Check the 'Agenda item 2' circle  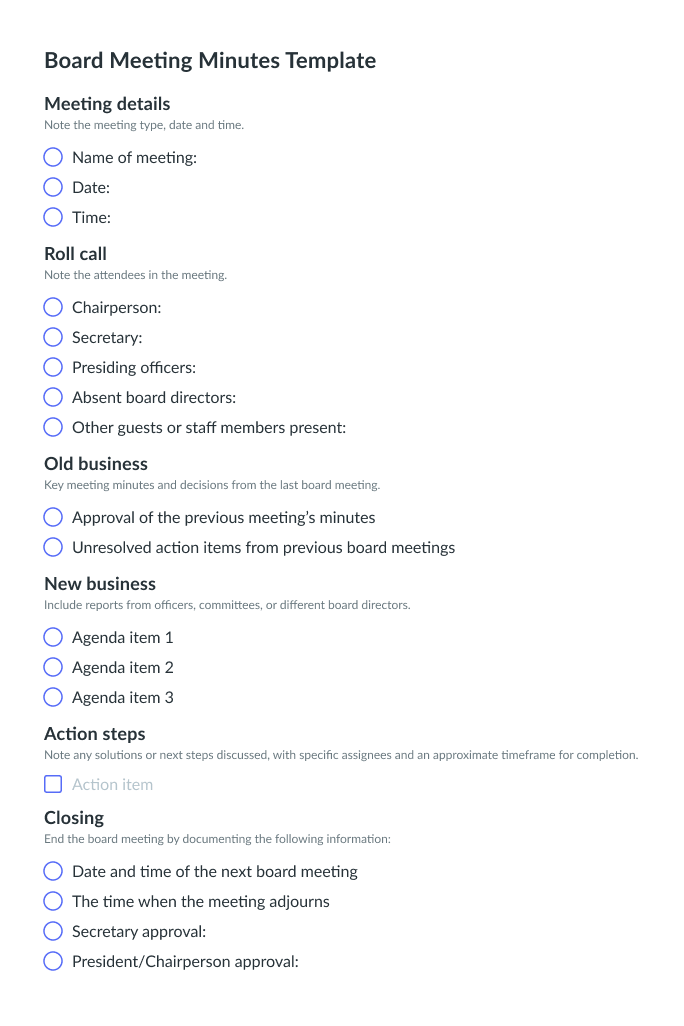click(53, 667)
